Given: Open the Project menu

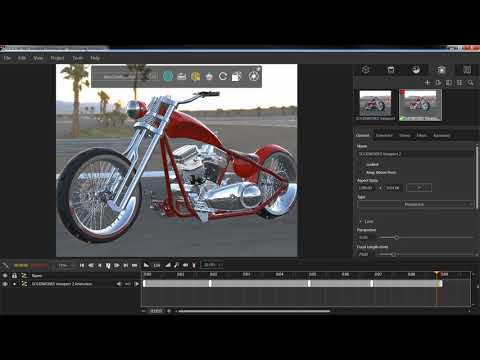Looking at the screenshot, I should click(57, 58).
